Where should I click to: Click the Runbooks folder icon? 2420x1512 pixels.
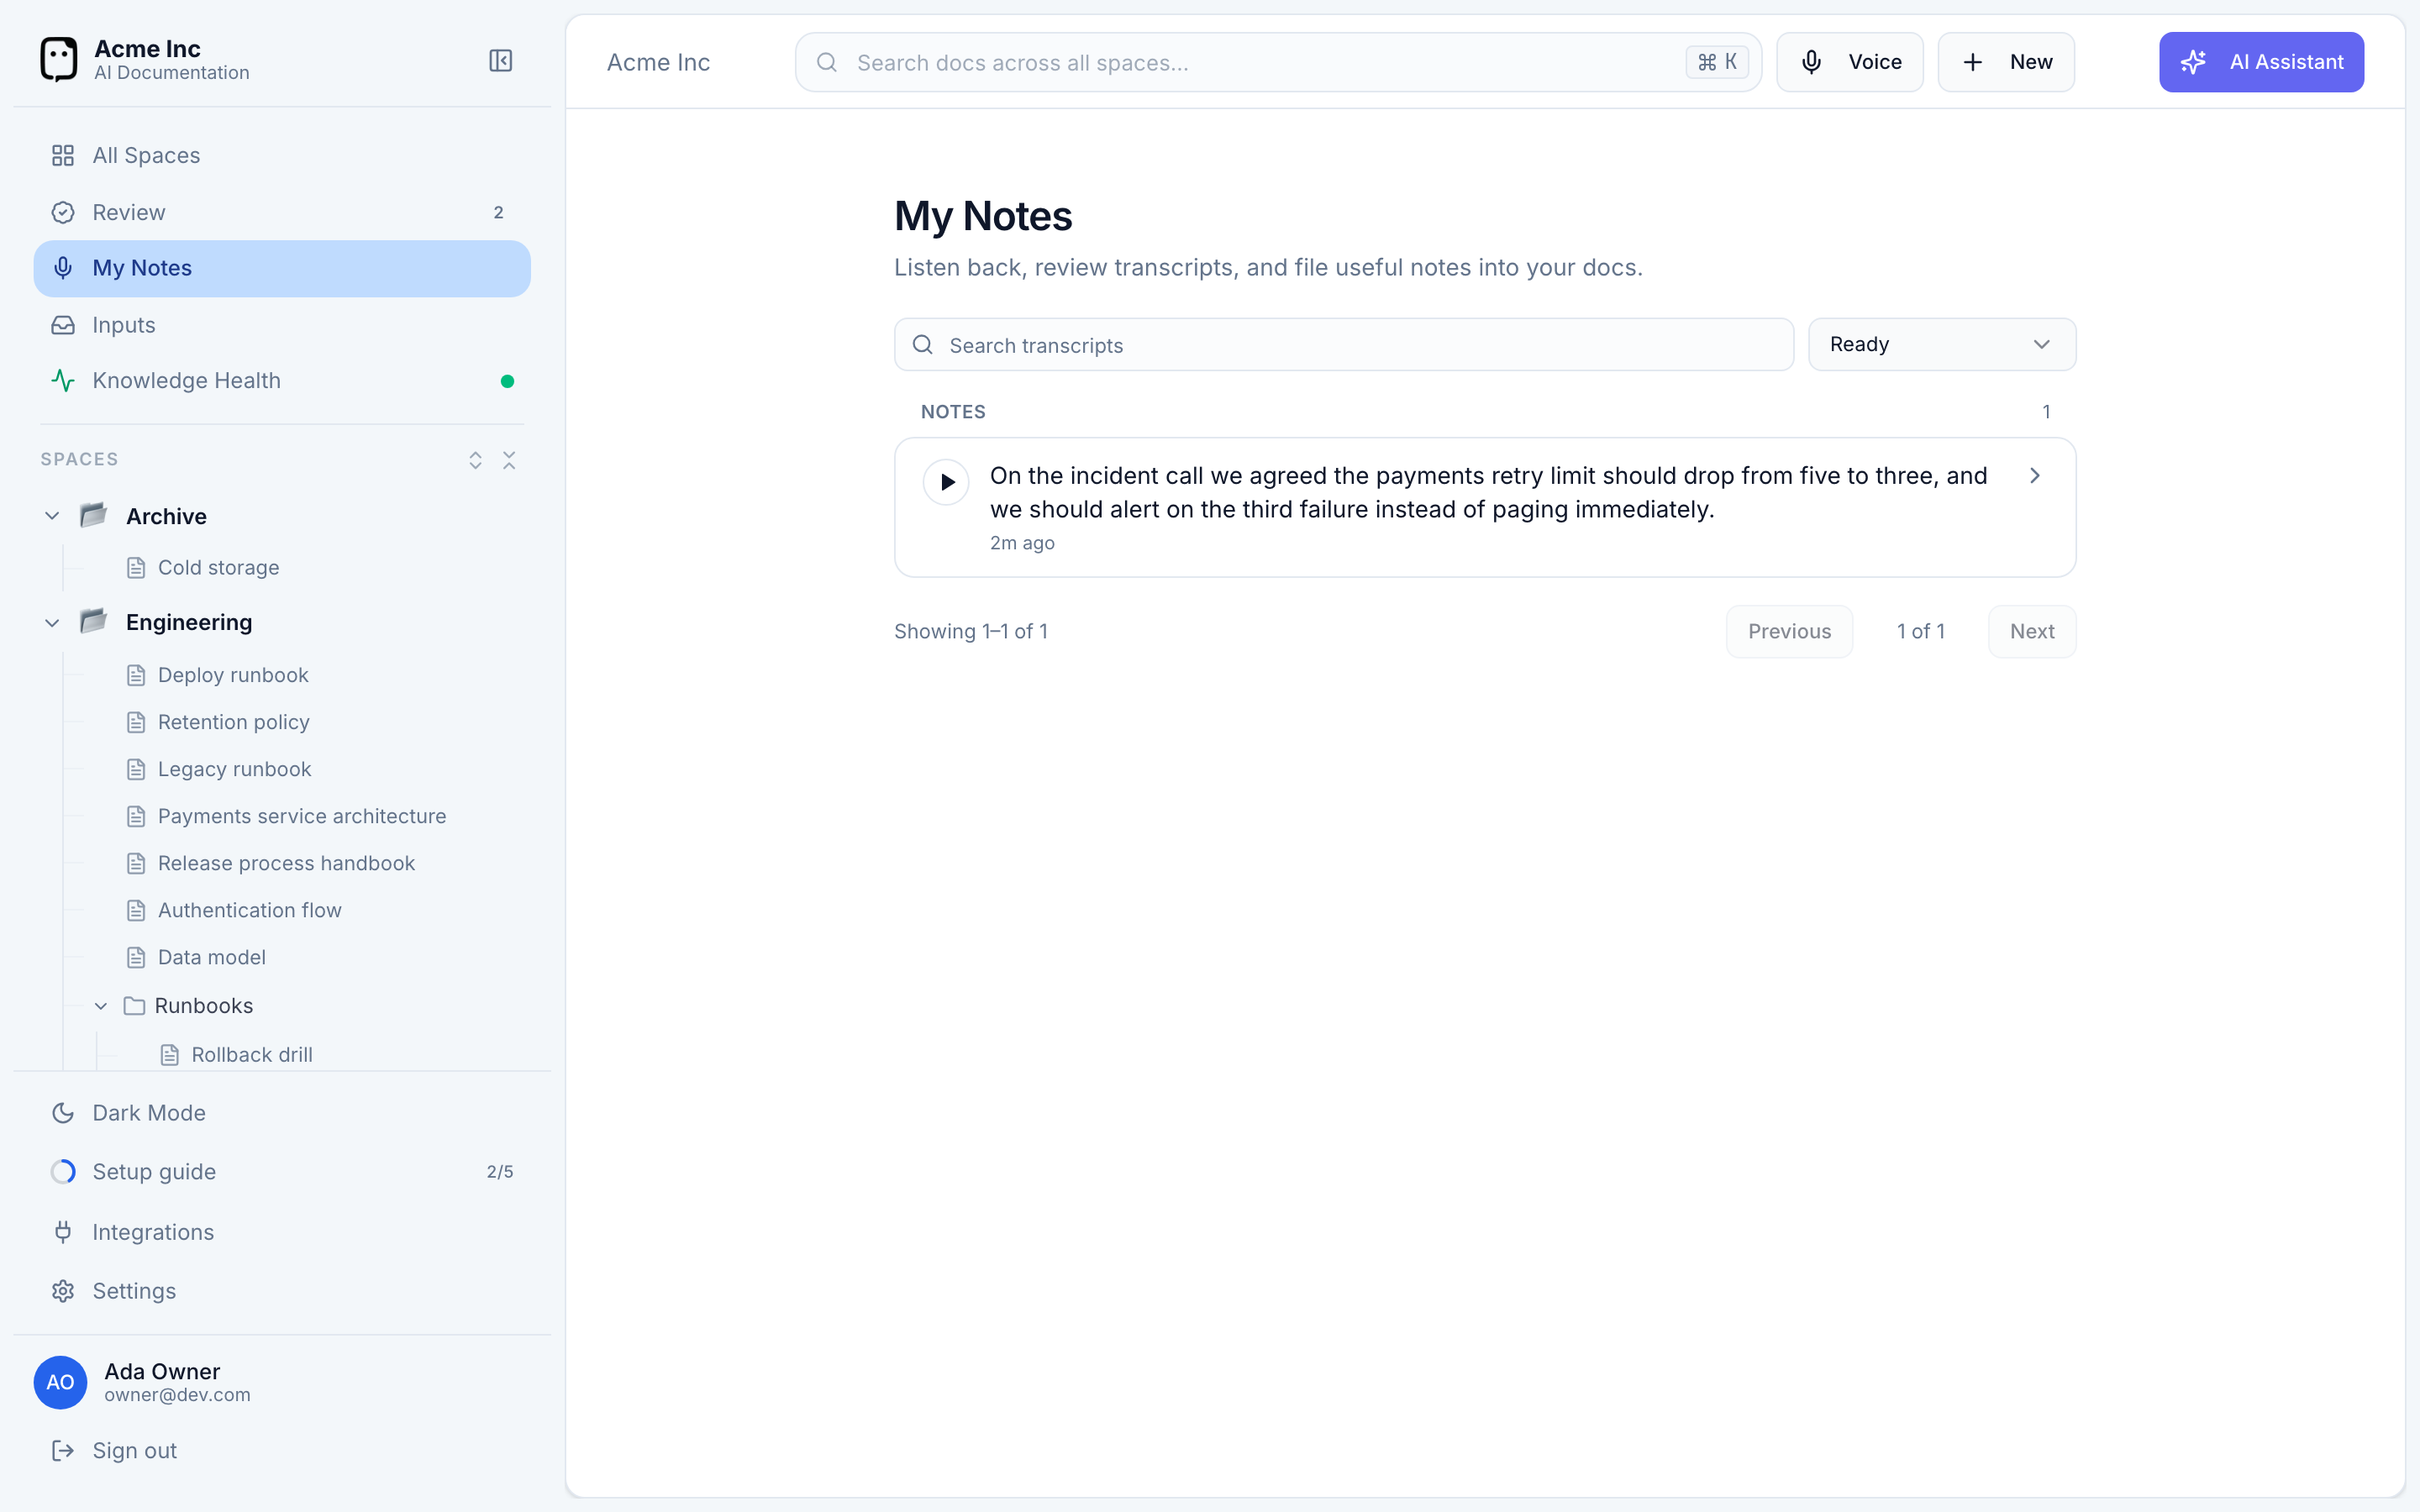(x=134, y=1006)
